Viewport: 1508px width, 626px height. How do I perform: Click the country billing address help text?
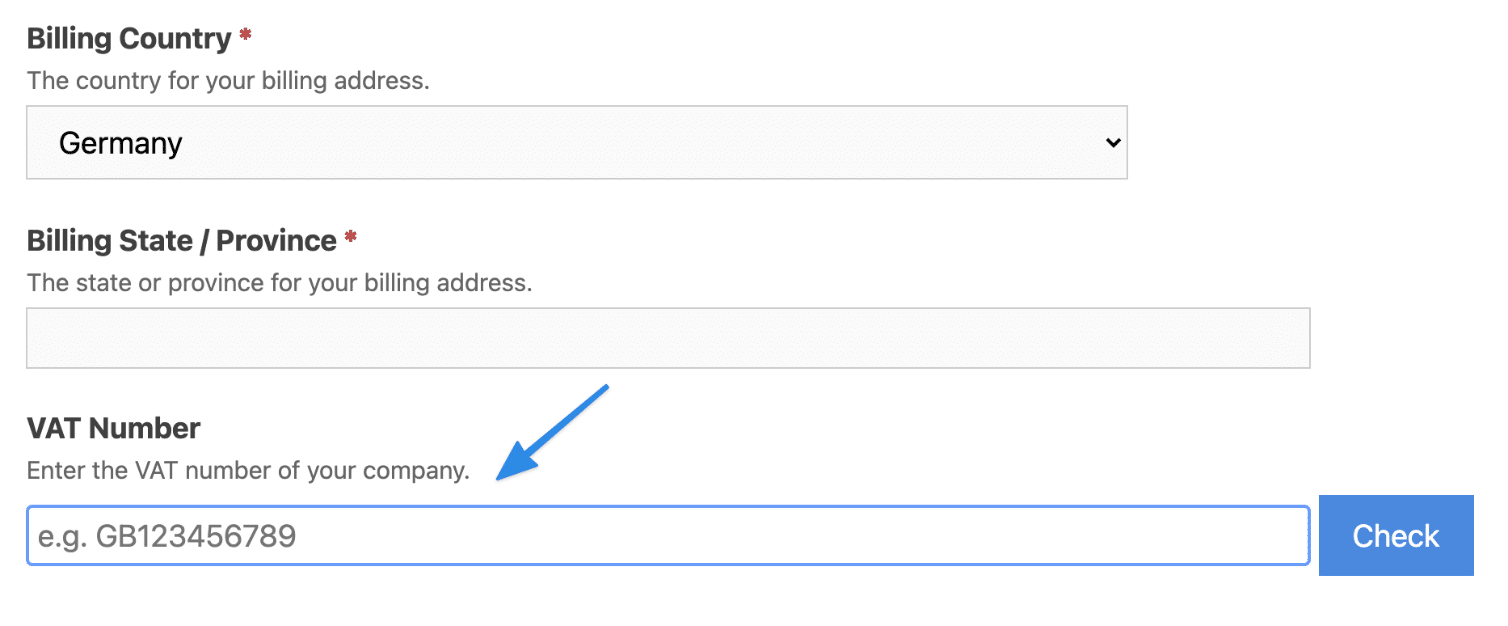[x=228, y=80]
